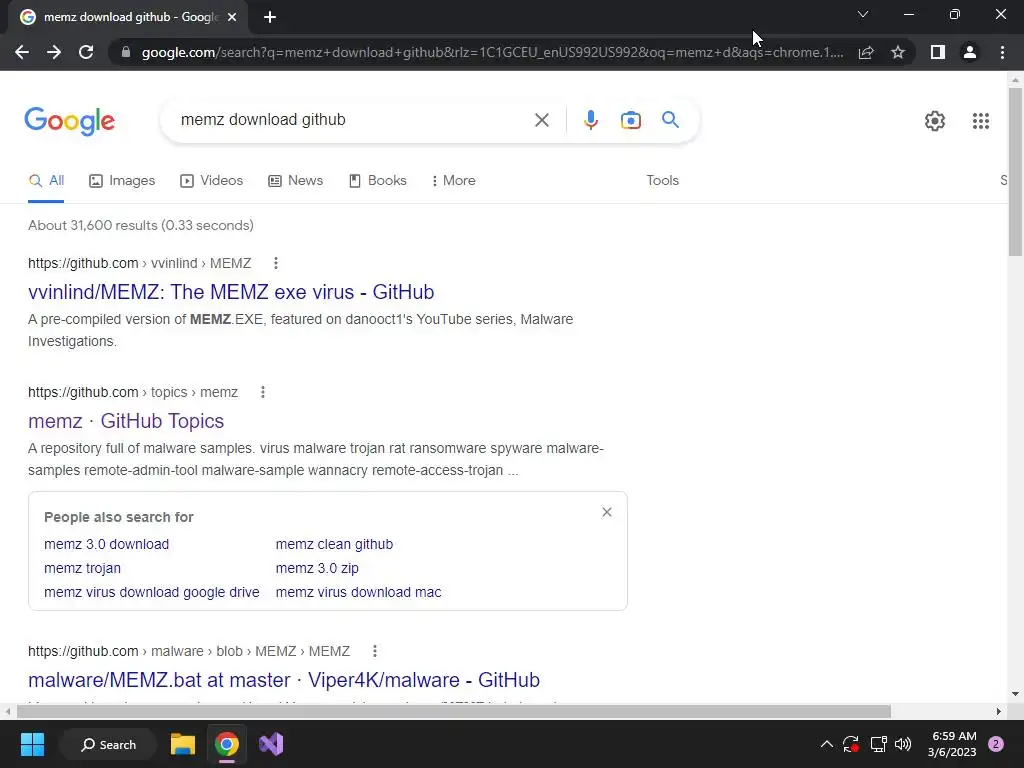Click the vertical scrollbar thumb
The height and width of the screenshot is (768, 1024).
(1015, 171)
